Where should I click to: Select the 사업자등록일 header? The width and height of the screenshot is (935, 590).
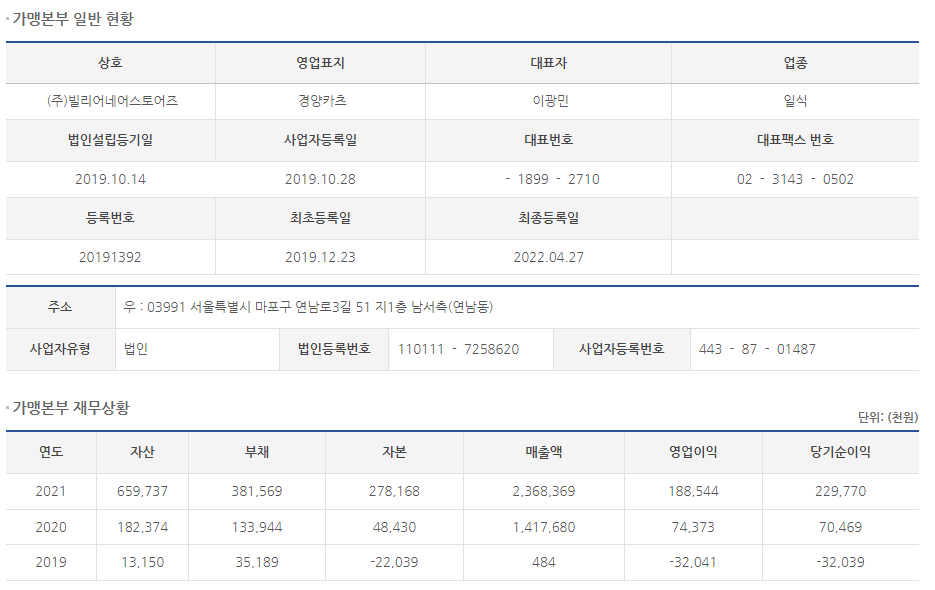tap(320, 140)
